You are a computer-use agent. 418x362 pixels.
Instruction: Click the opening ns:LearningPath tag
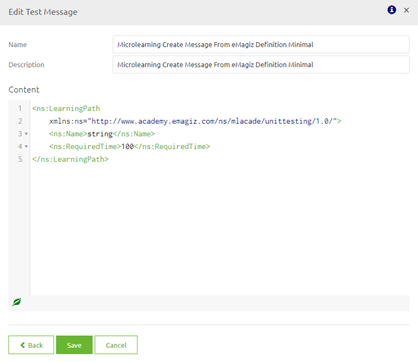coord(66,109)
